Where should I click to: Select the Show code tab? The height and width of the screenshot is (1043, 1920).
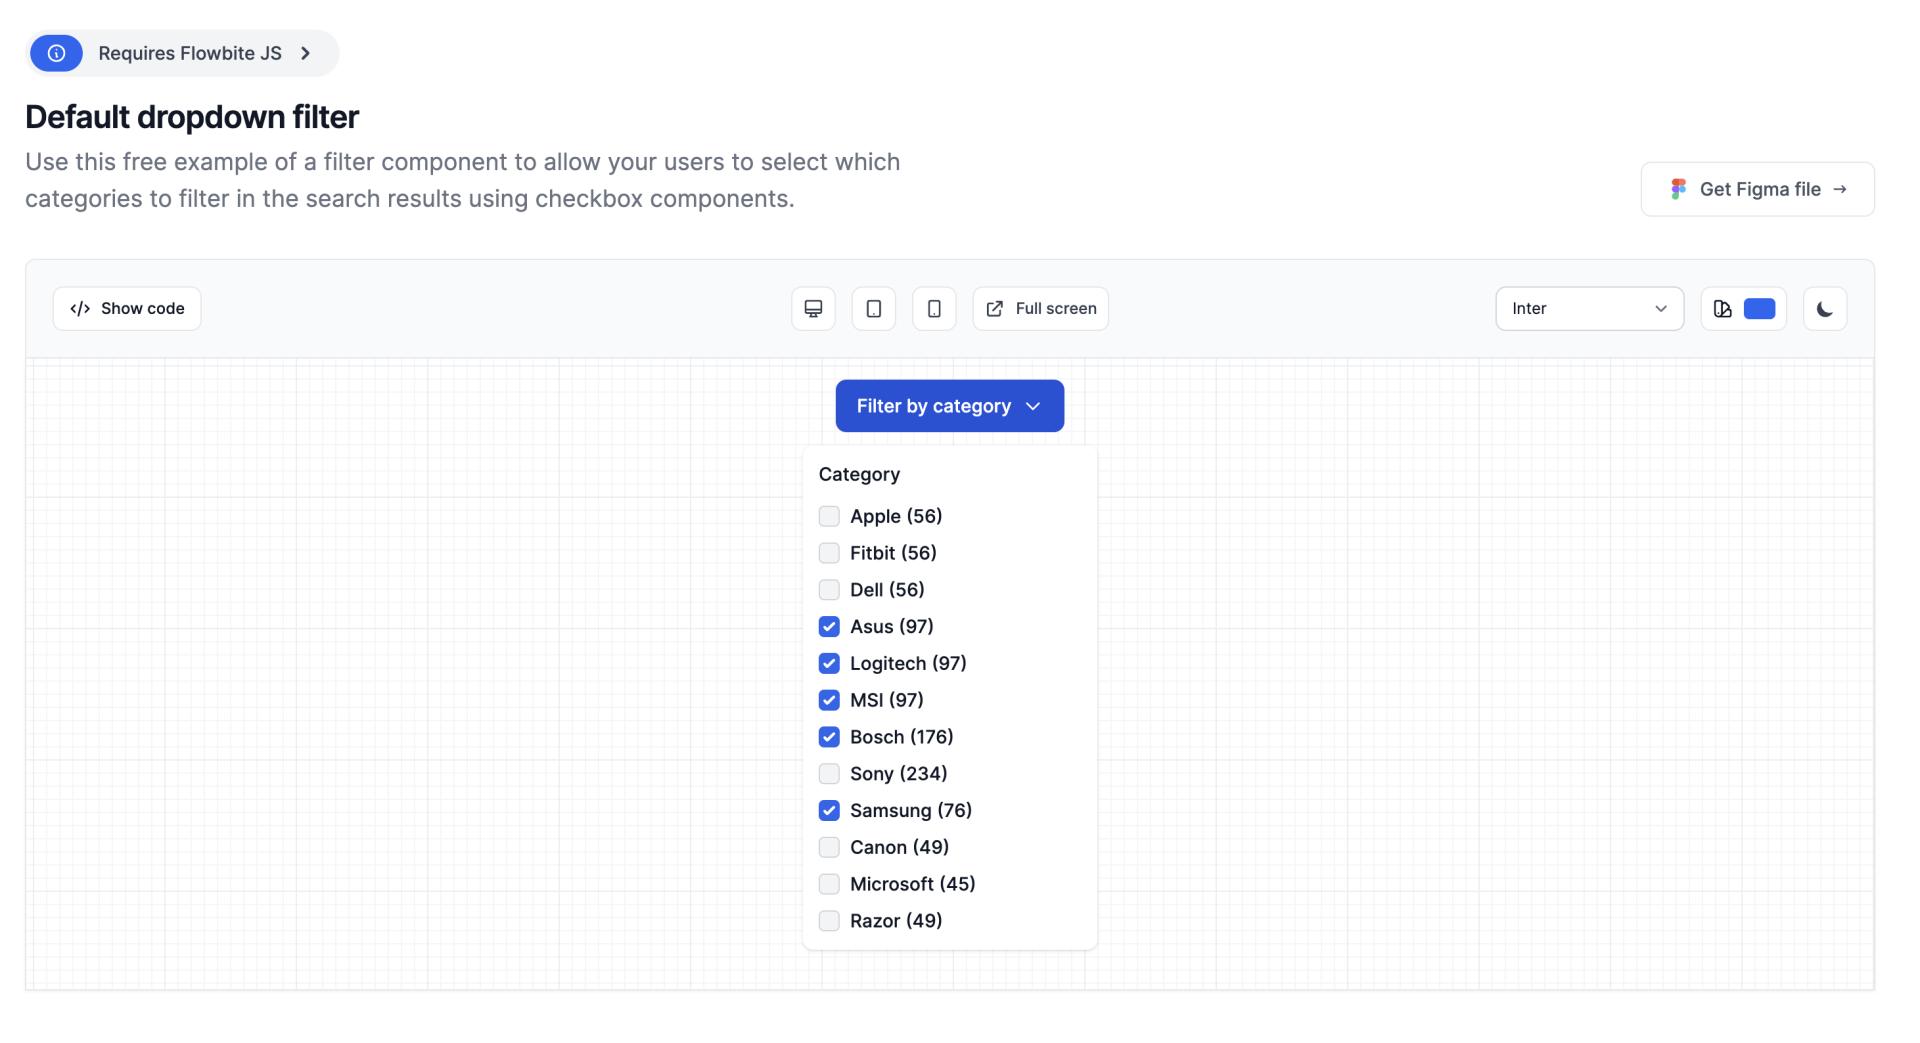coord(126,308)
